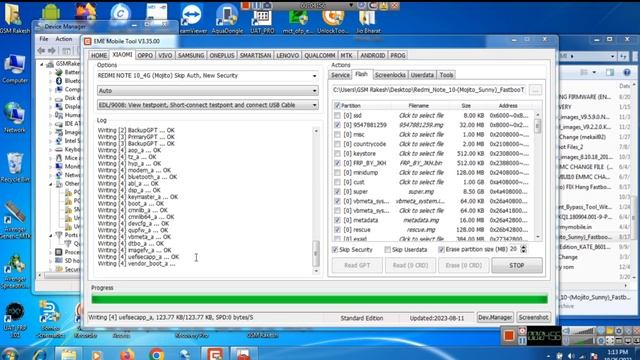Click the Explorer help question-mark icon

[627, 72]
